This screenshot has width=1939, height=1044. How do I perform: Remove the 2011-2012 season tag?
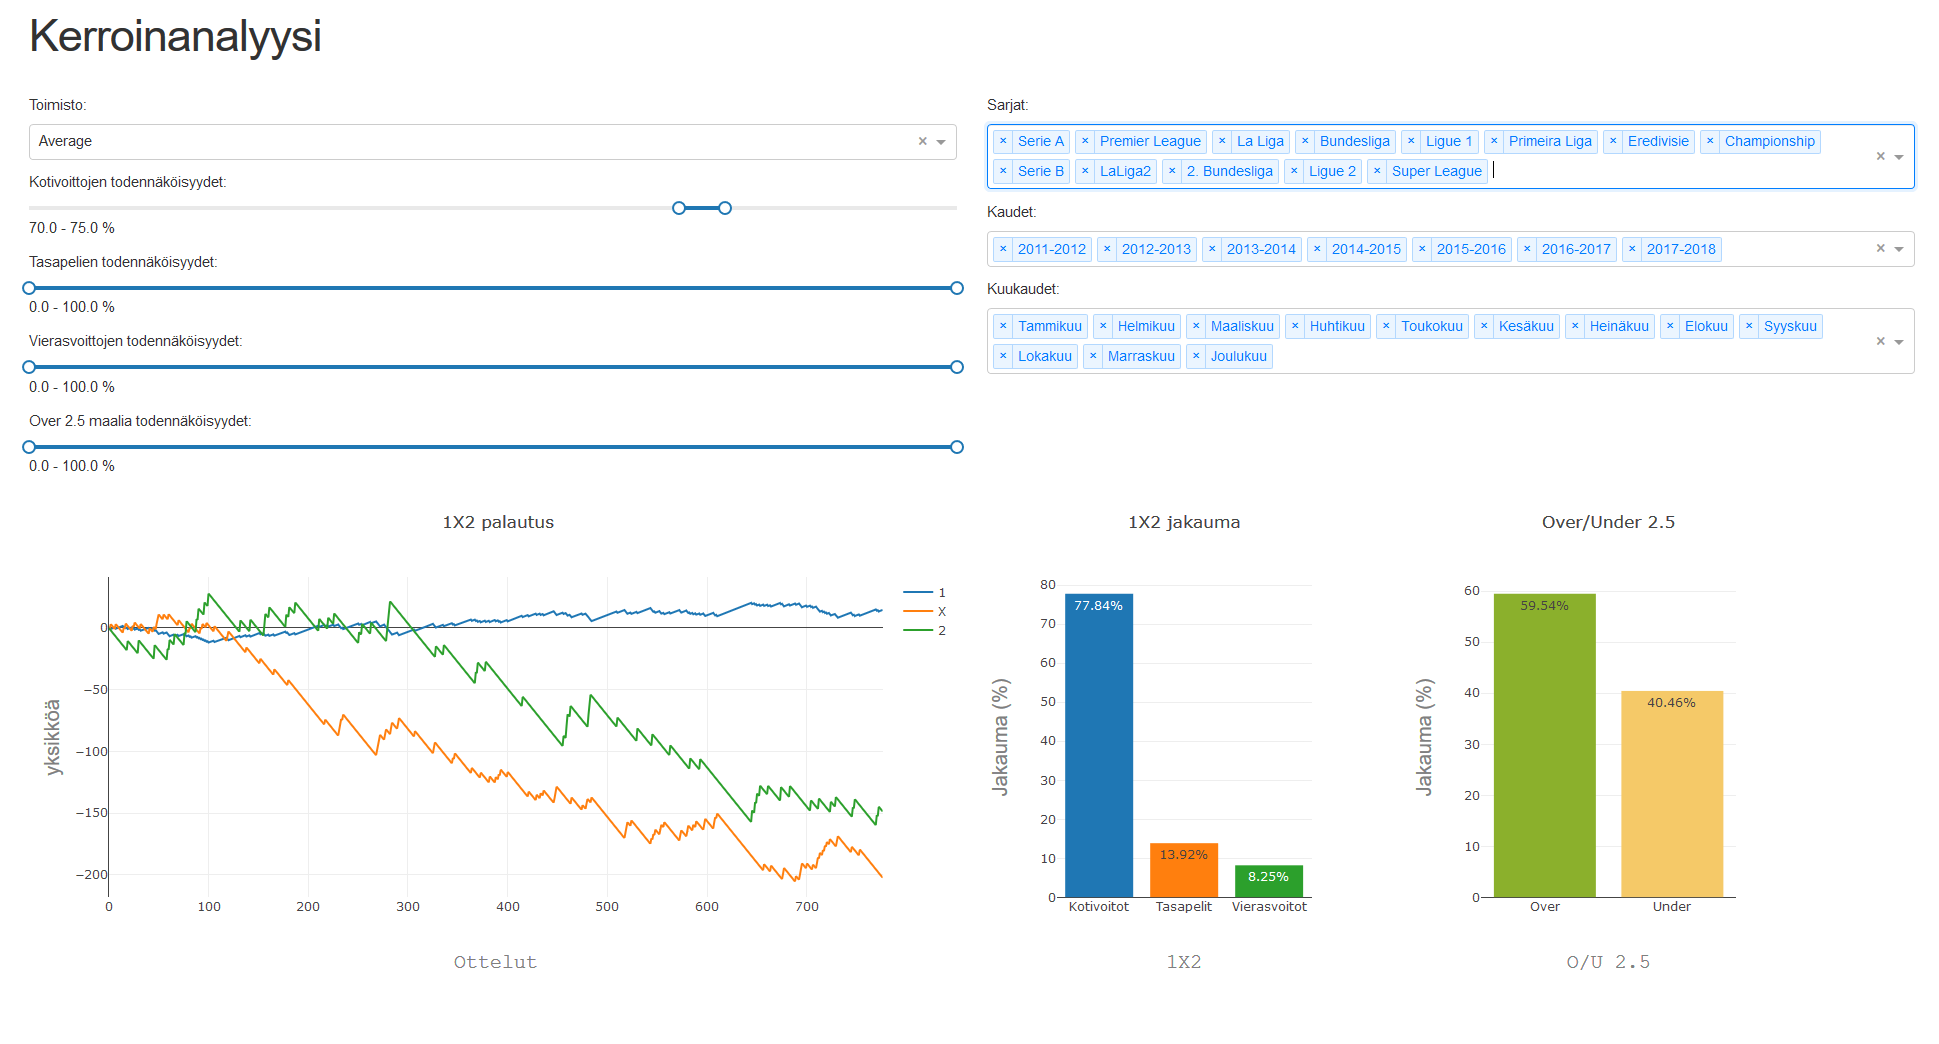click(x=1003, y=250)
